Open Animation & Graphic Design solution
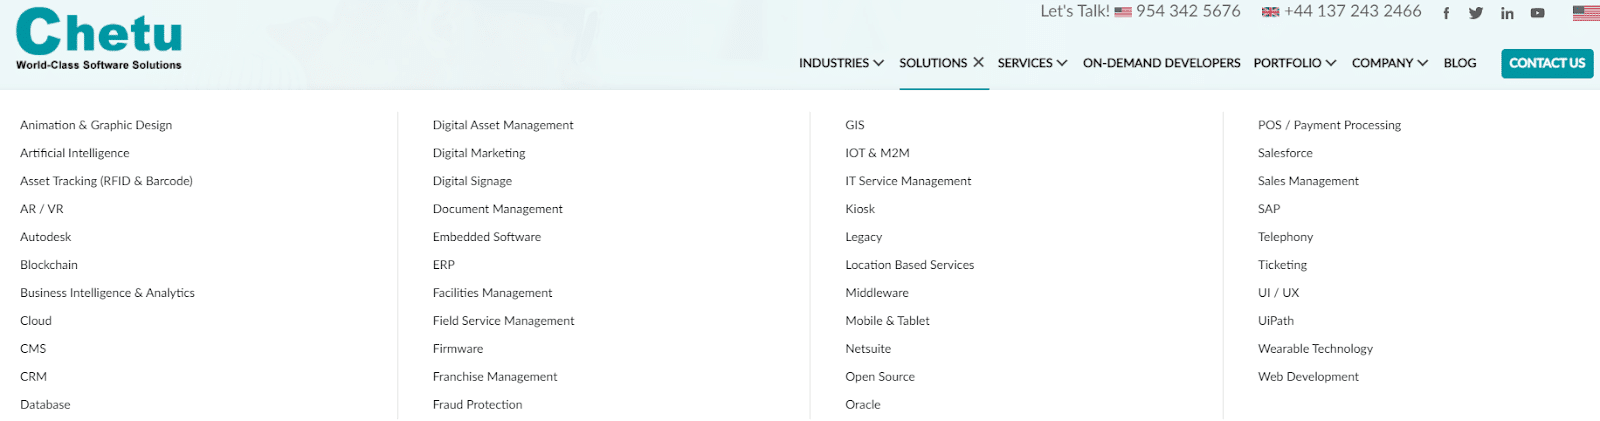Image resolution: width=1600 pixels, height=421 pixels. [96, 125]
